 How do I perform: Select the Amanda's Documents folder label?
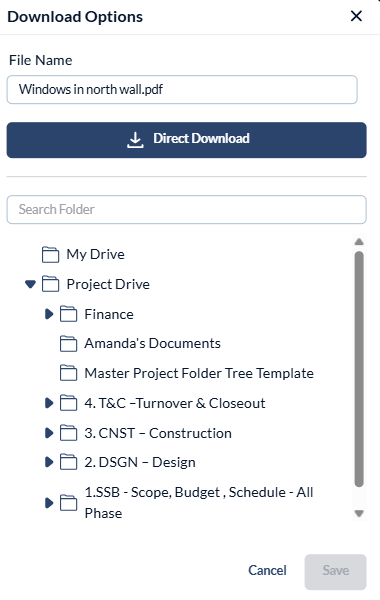[152, 344]
